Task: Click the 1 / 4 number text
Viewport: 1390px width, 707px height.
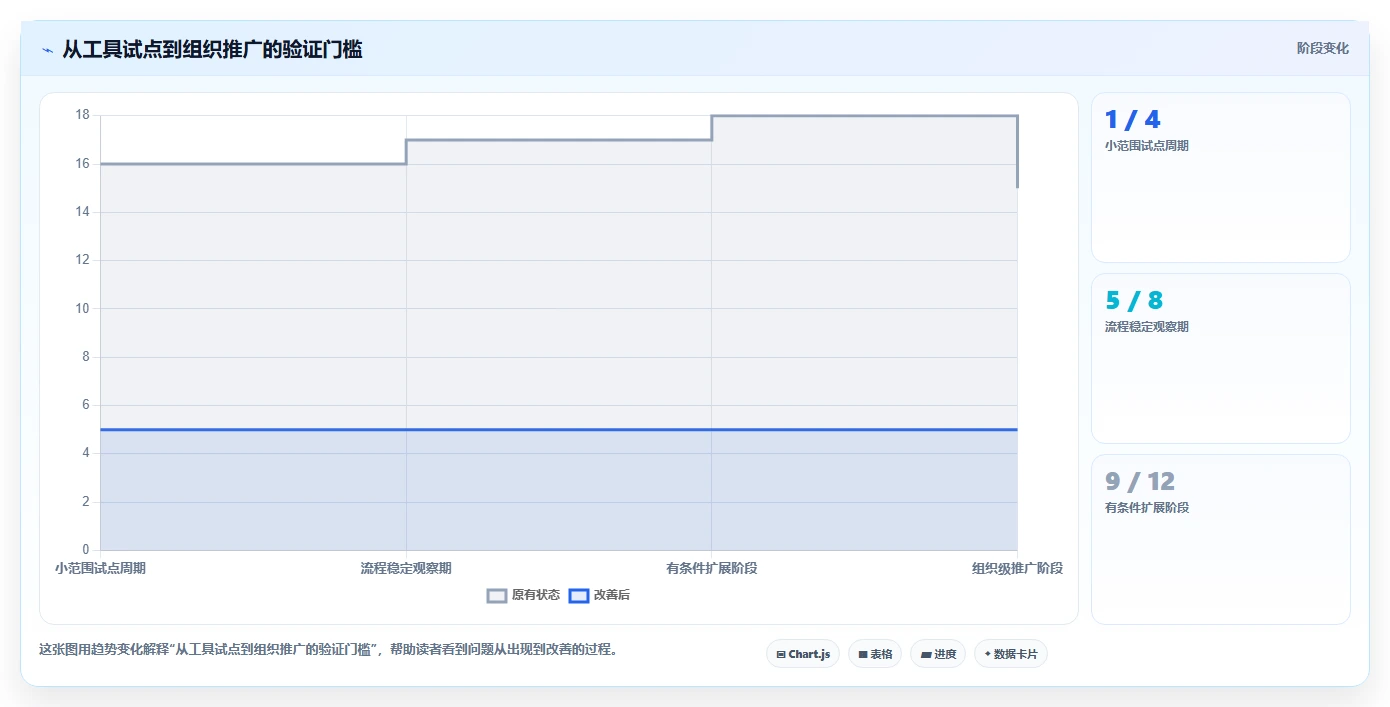Action: click(1132, 120)
